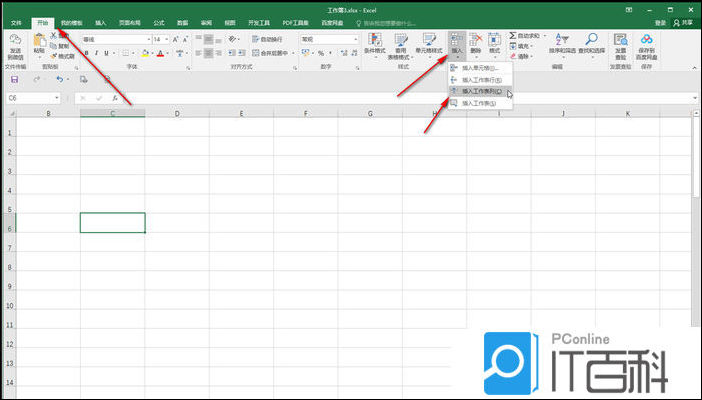Select 插入单元格 in the dropdown menu
Viewport: 702px width, 400px height.
point(480,68)
